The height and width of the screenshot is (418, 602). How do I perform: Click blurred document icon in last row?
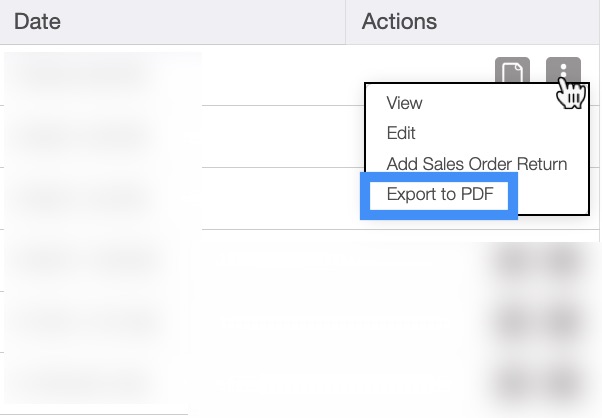[513, 383]
